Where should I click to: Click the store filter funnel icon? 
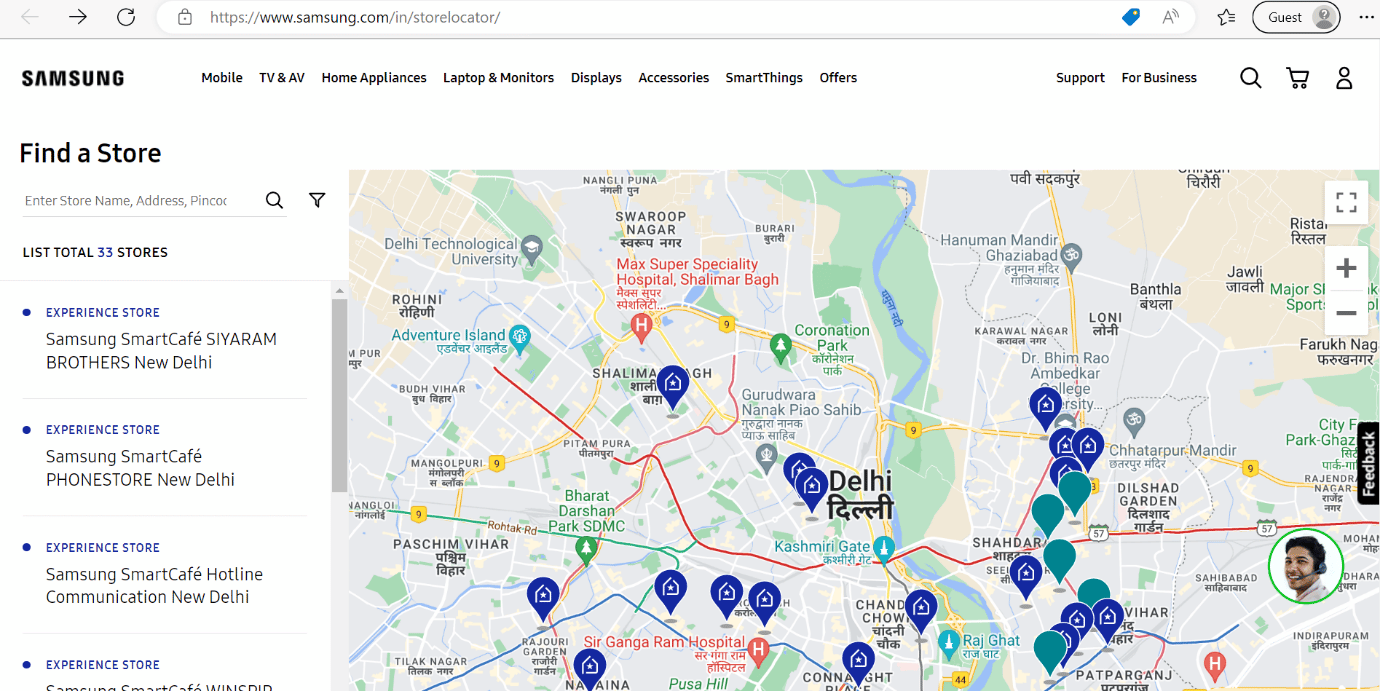[317, 200]
